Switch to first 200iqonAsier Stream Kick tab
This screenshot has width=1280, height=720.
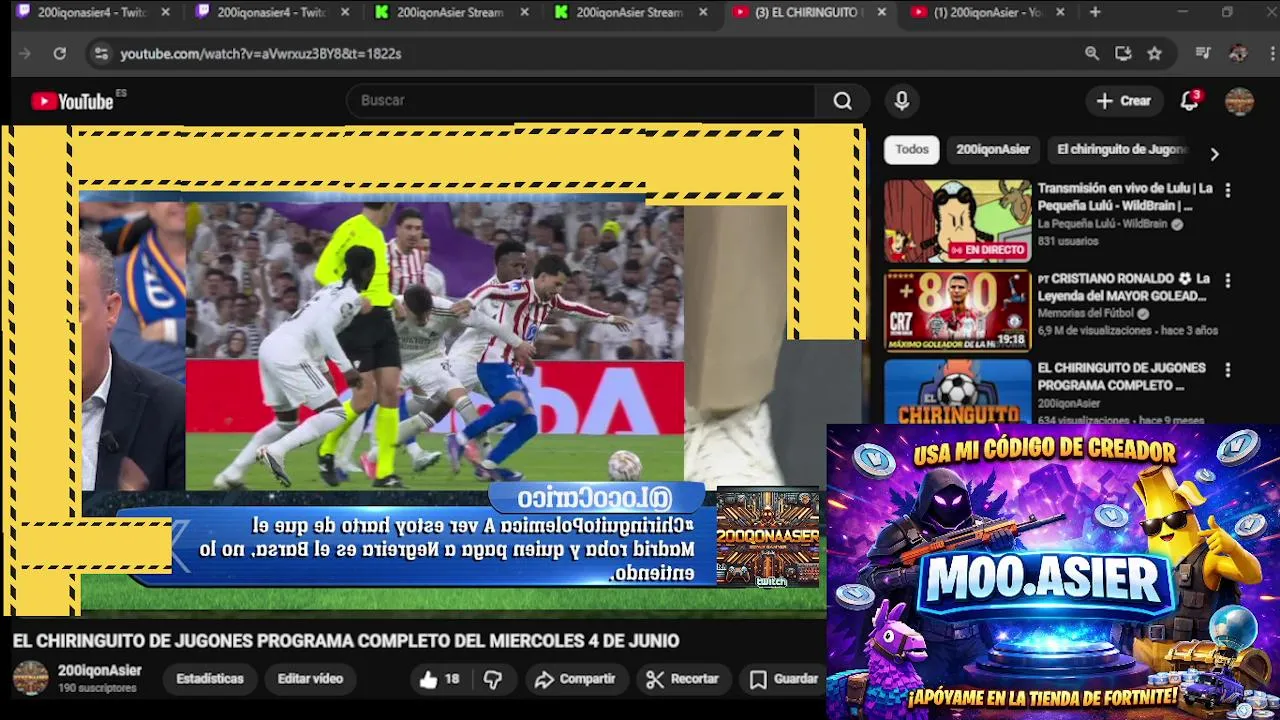pos(452,12)
